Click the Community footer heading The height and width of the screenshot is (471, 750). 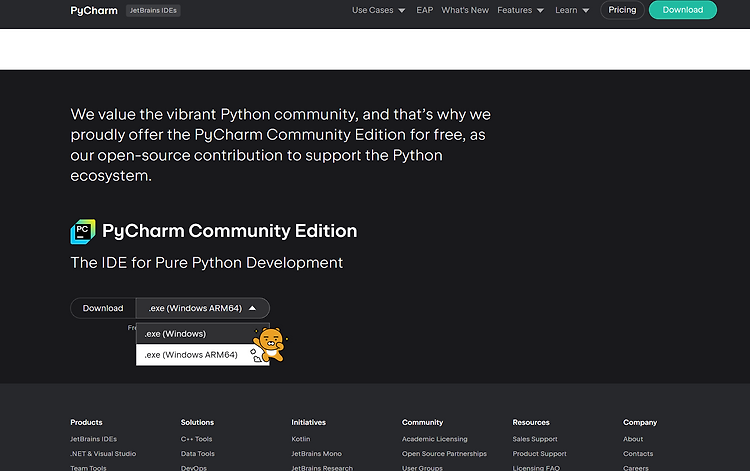422,422
